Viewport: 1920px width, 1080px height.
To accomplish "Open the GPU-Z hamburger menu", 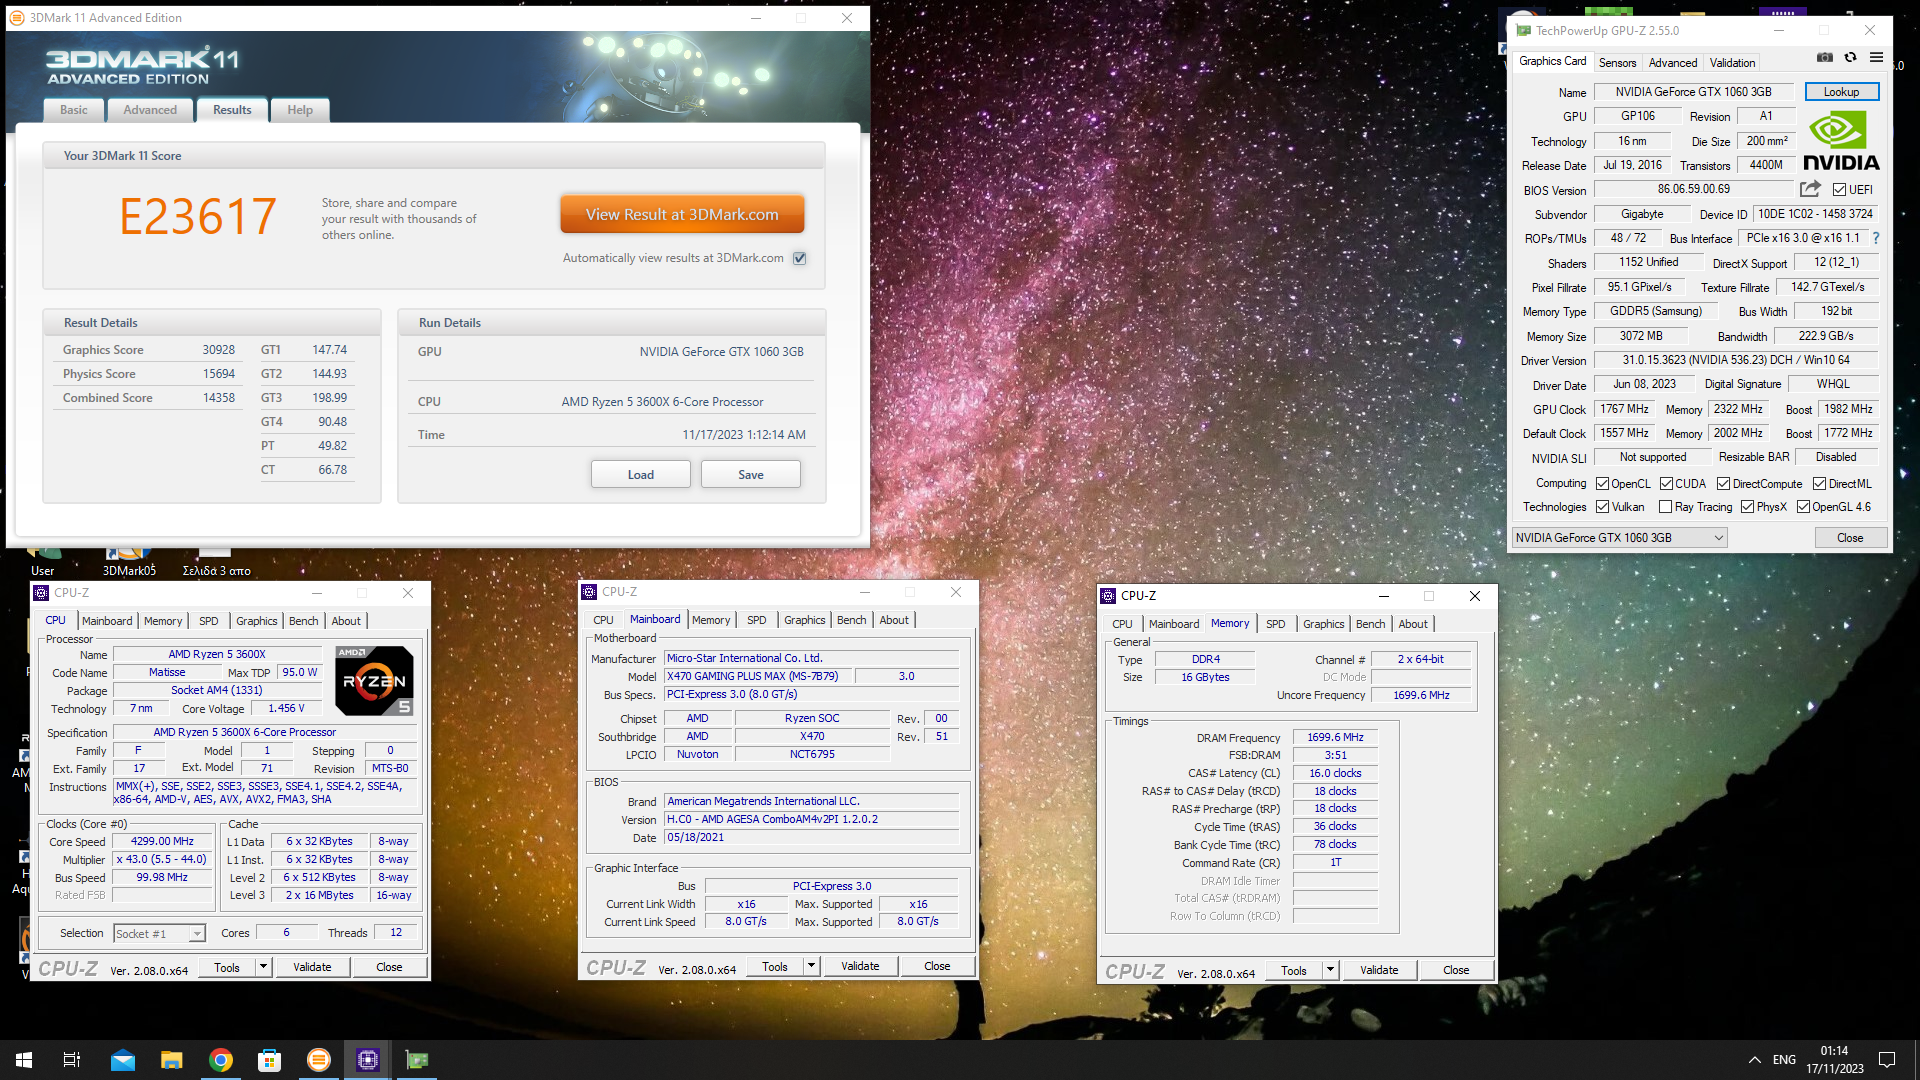I will 1876,58.
